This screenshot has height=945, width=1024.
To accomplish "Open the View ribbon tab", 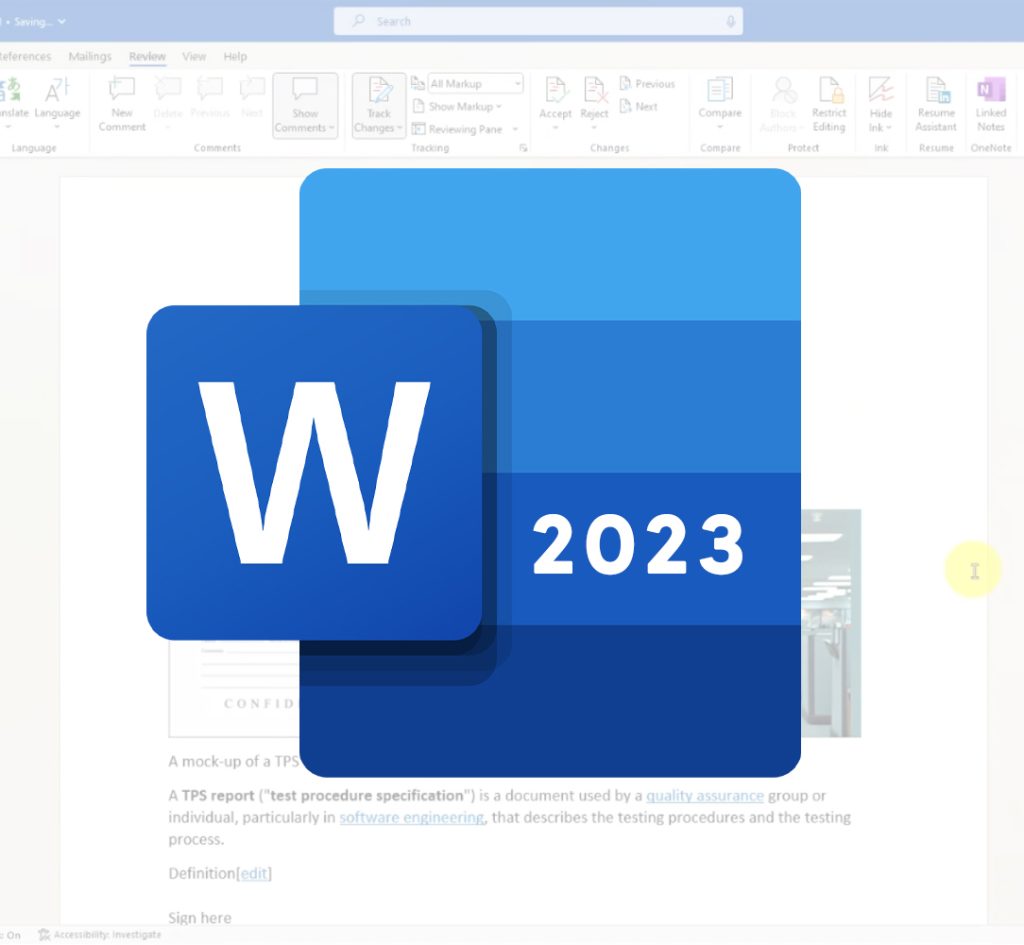I will click(194, 57).
